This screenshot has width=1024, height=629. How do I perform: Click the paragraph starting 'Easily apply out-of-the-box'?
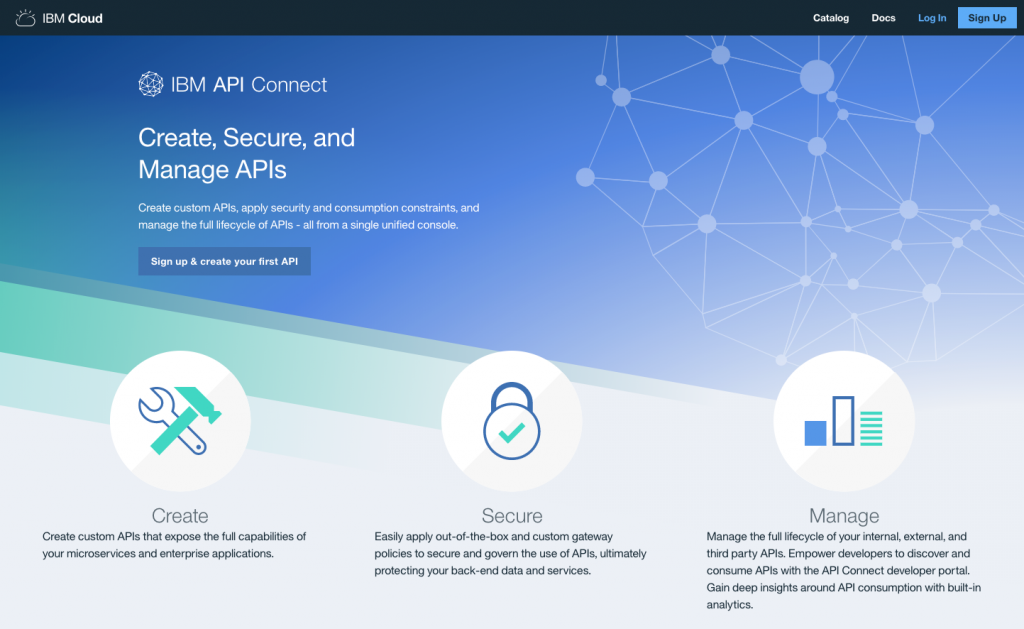(510, 553)
